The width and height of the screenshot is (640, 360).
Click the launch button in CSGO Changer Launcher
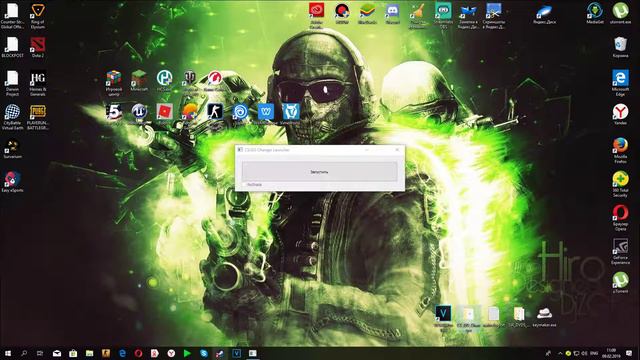point(319,172)
